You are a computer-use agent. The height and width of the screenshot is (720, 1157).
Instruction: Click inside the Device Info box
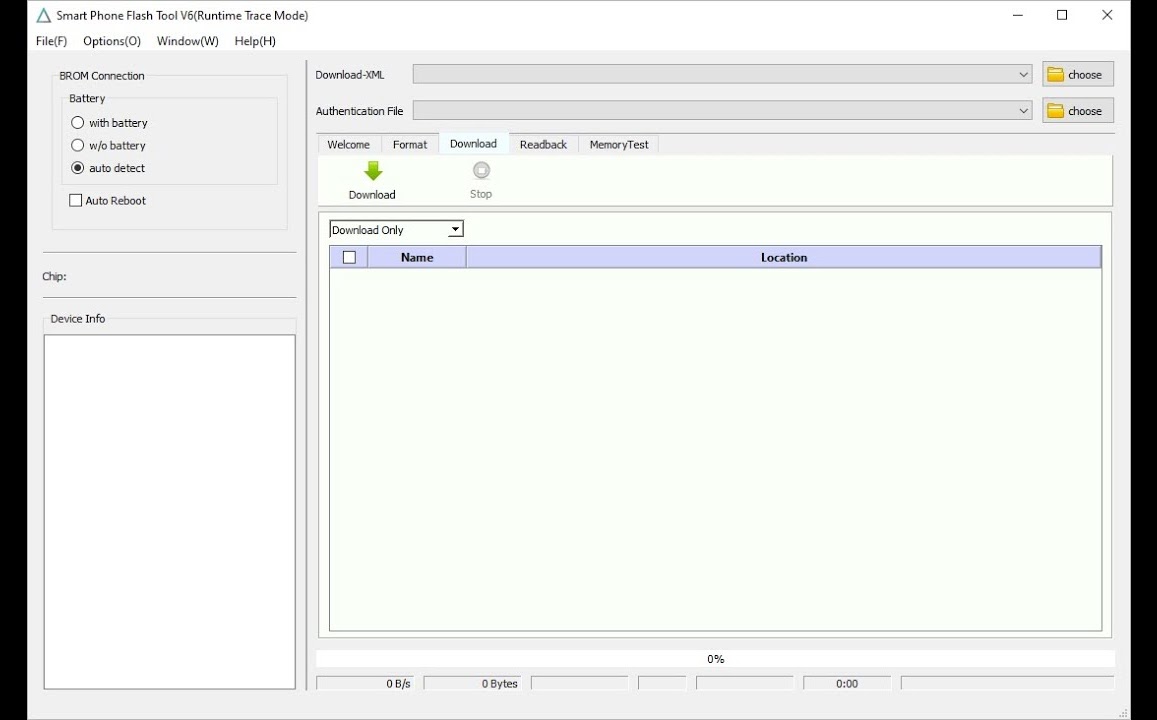click(170, 512)
